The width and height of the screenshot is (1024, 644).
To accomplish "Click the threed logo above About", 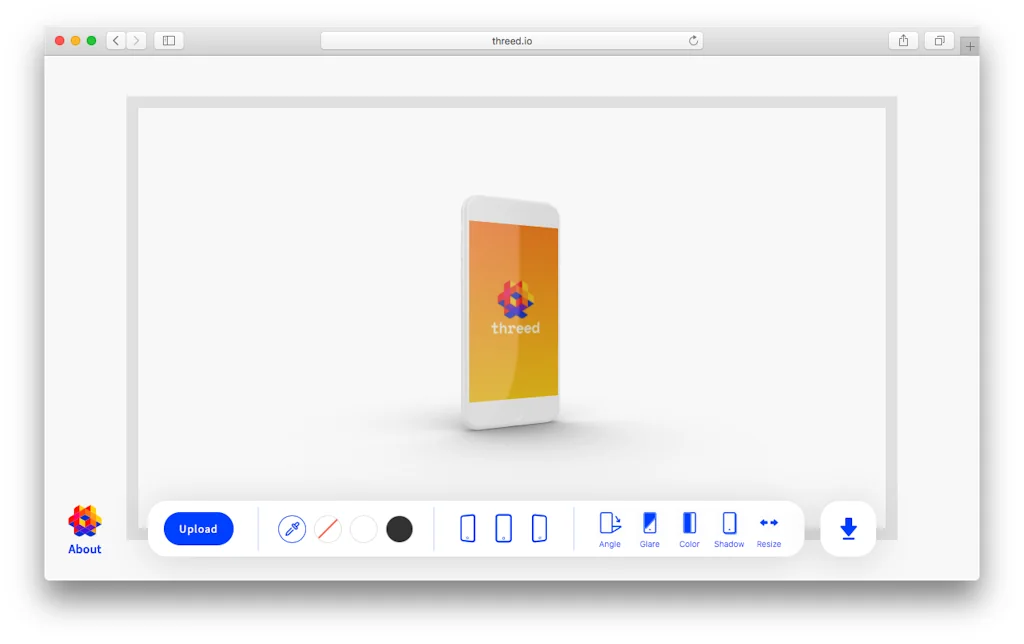I will click(84, 521).
